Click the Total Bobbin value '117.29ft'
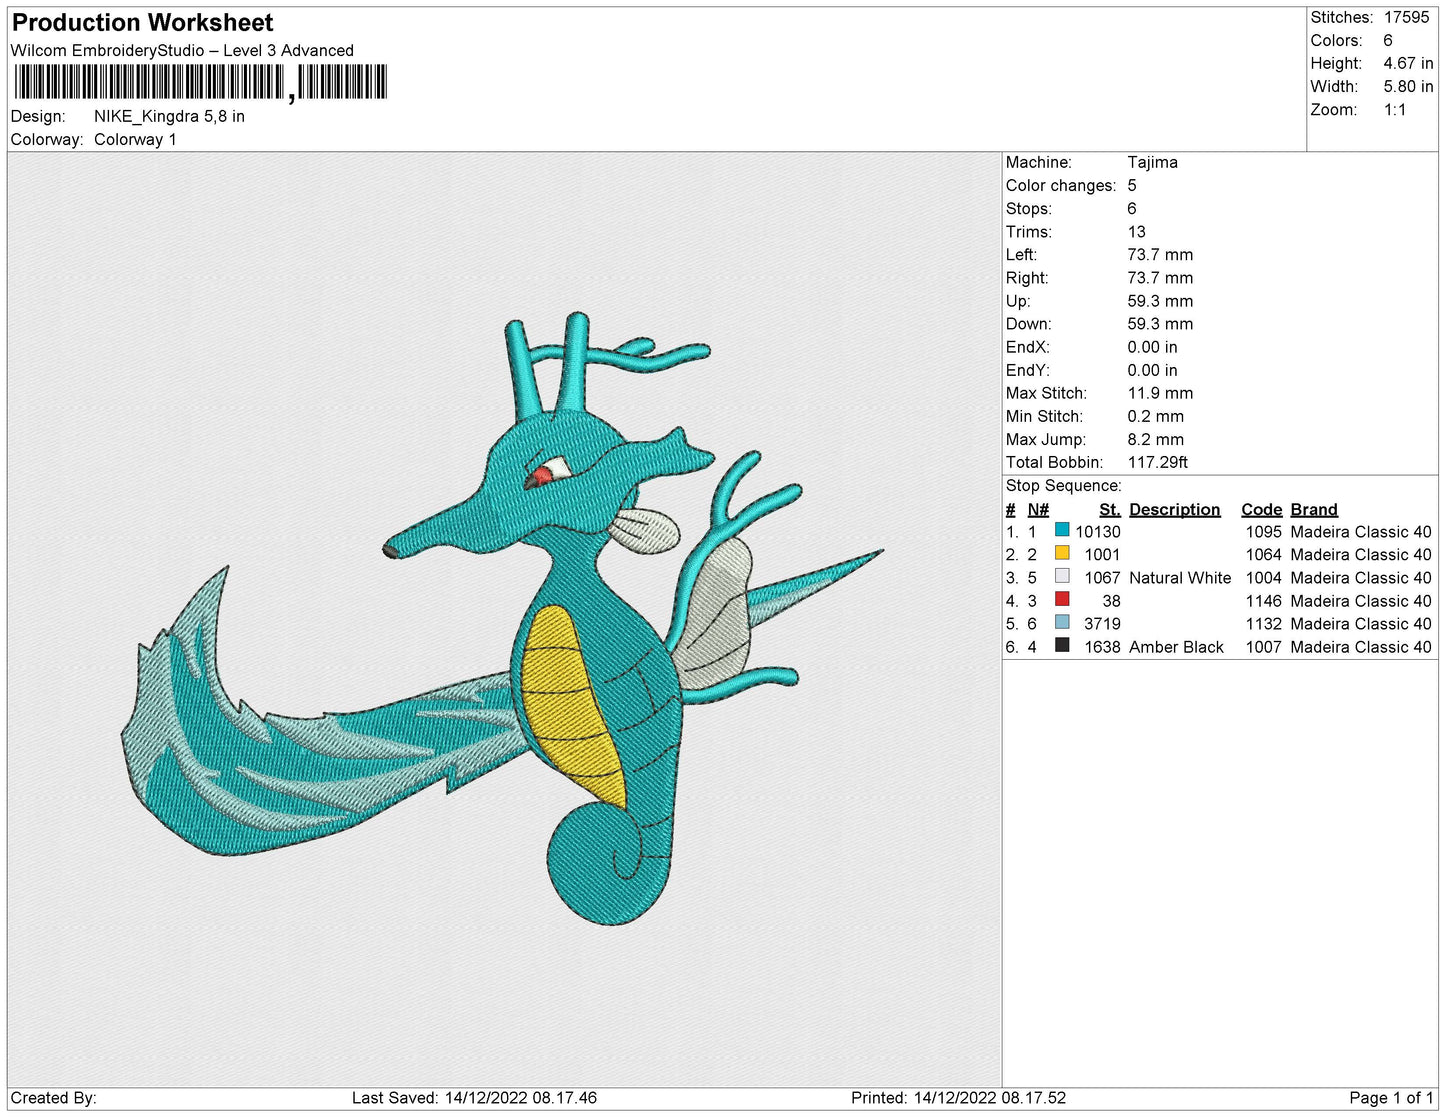 pos(1157,462)
